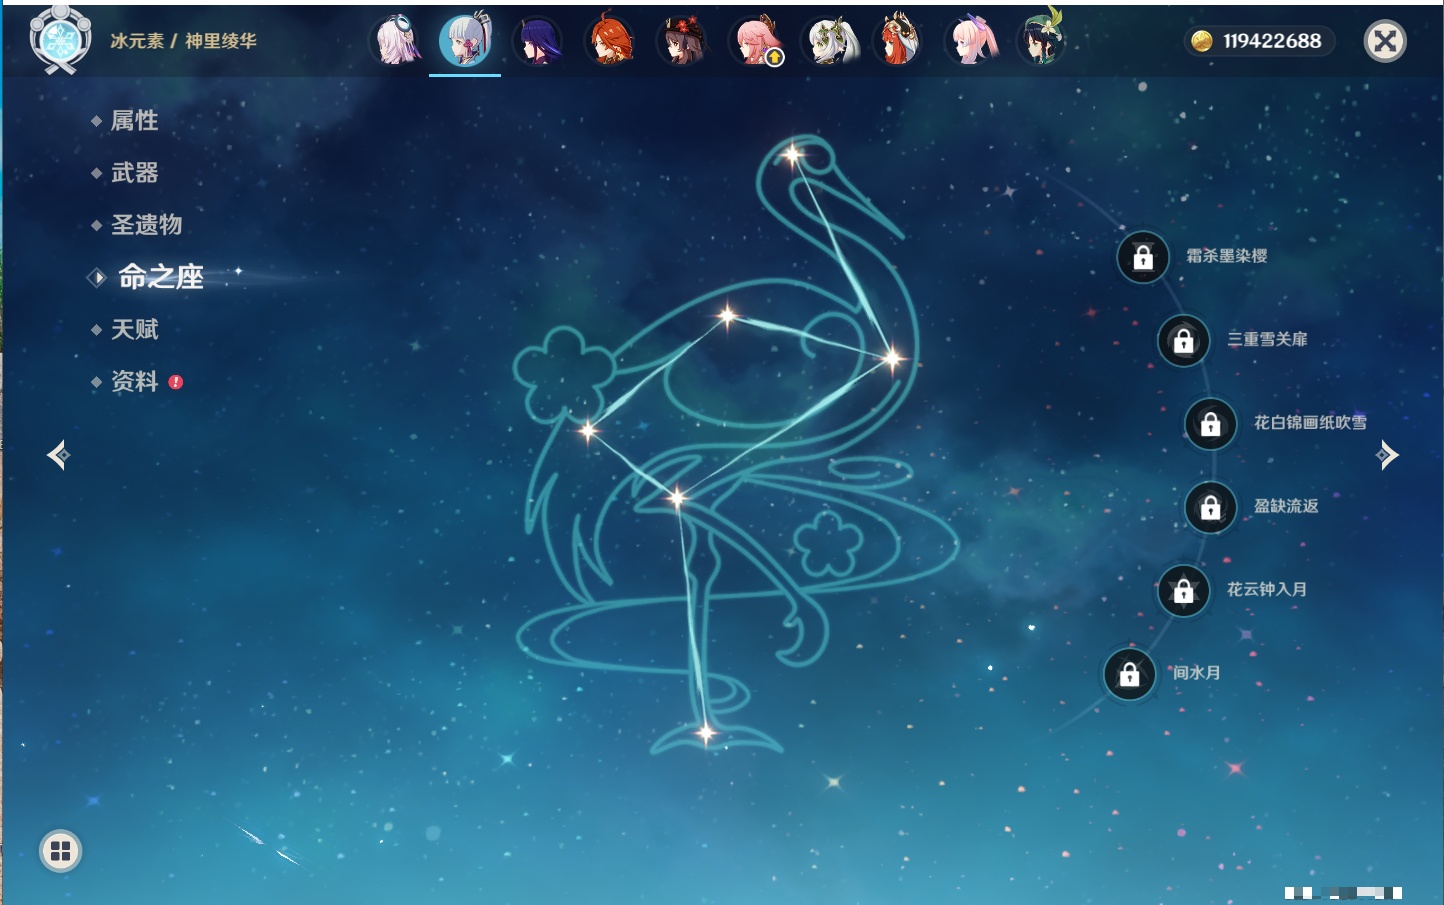
Task: Open the 属性 attributes tab
Action: coord(134,121)
